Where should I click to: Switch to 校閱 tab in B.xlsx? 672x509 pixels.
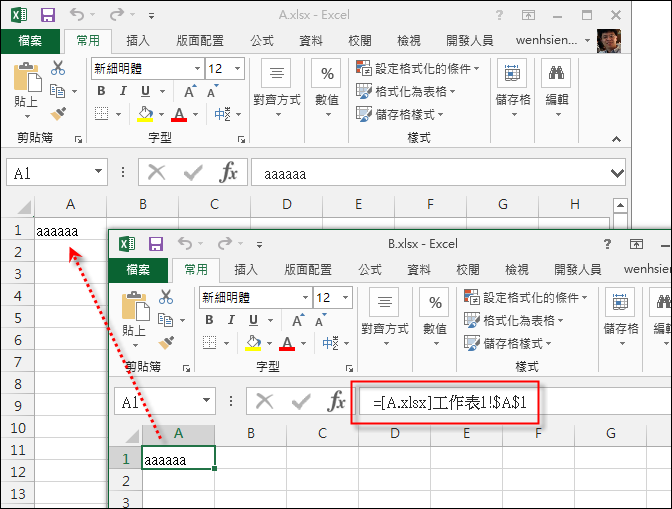pos(468,269)
